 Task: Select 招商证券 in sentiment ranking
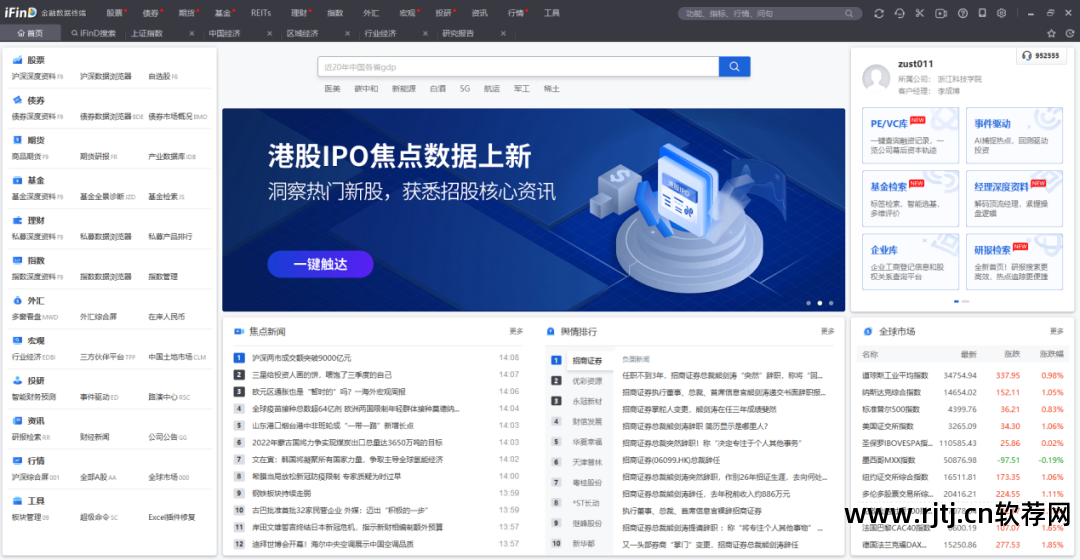[x=587, y=360]
